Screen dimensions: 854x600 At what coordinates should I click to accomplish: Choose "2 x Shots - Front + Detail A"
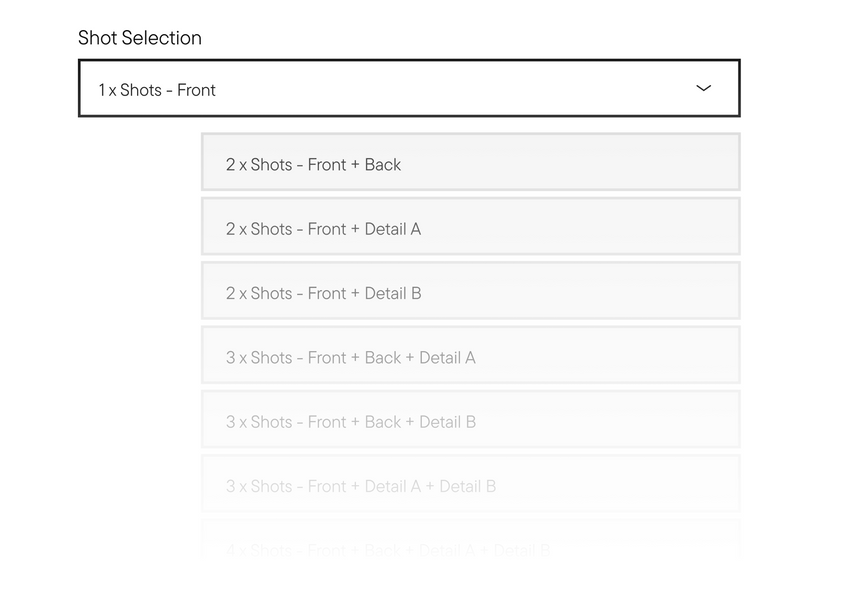point(470,226)
